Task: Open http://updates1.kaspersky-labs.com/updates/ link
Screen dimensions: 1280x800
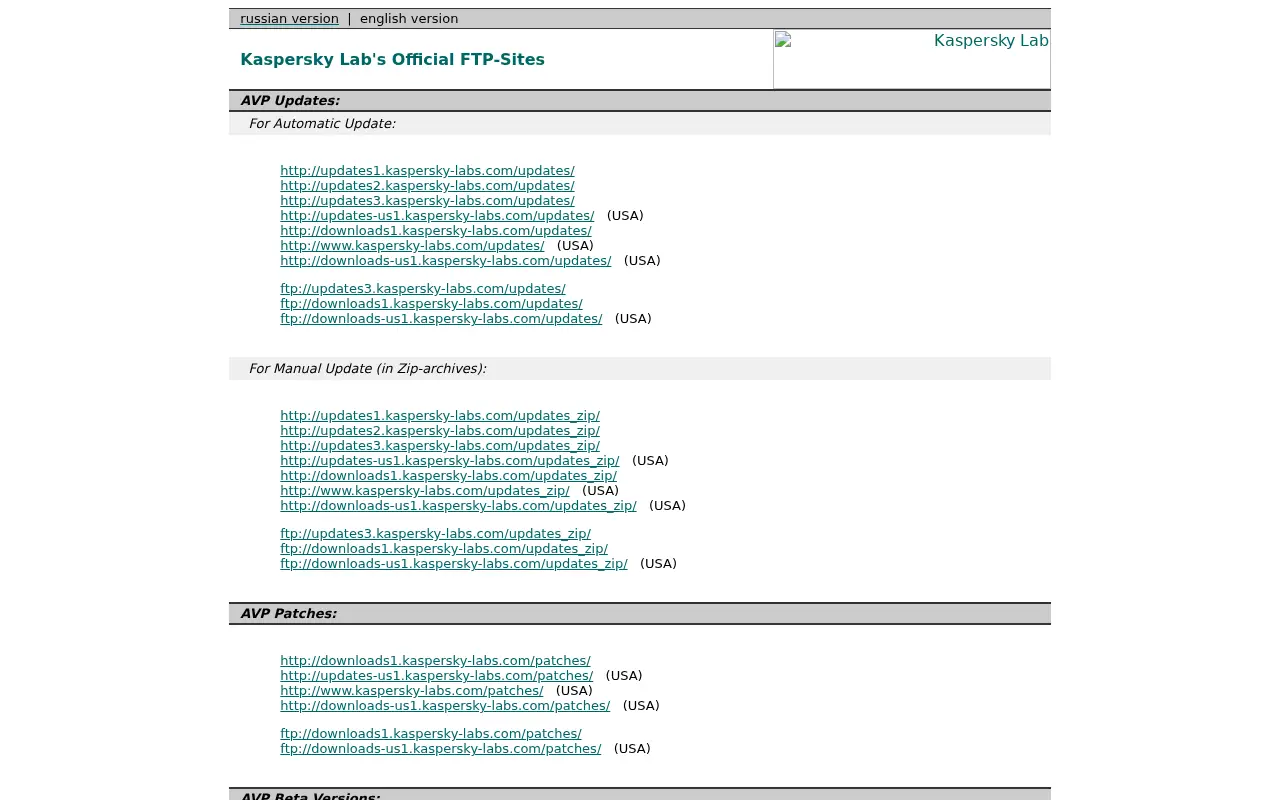Action: click(427, 171)
